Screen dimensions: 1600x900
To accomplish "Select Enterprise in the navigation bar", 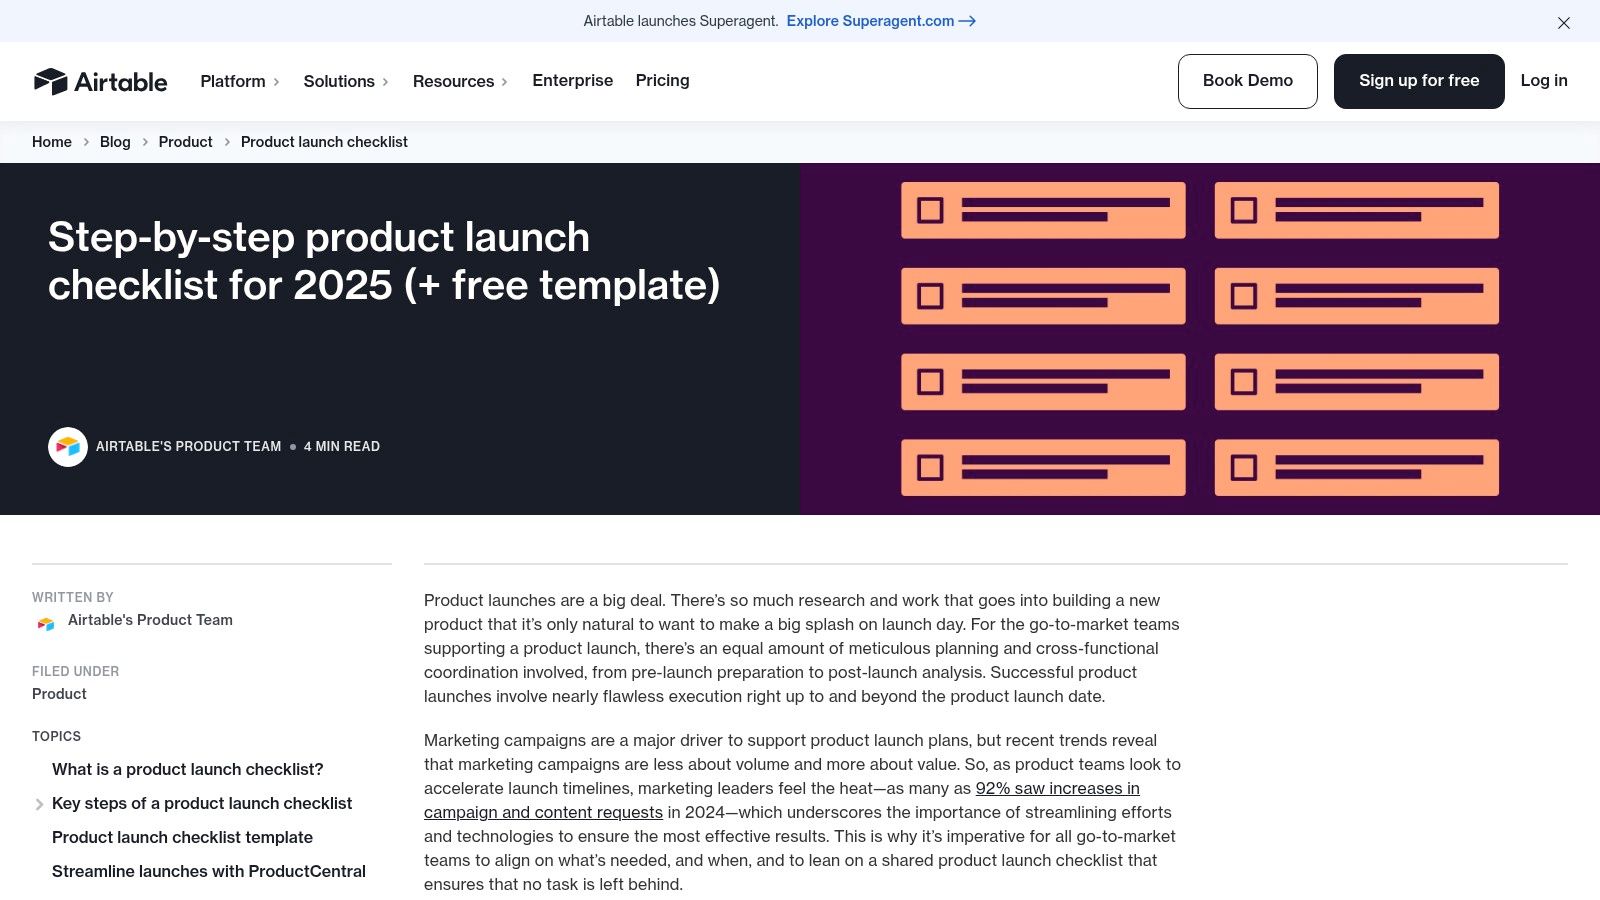I will click(572, 81).
